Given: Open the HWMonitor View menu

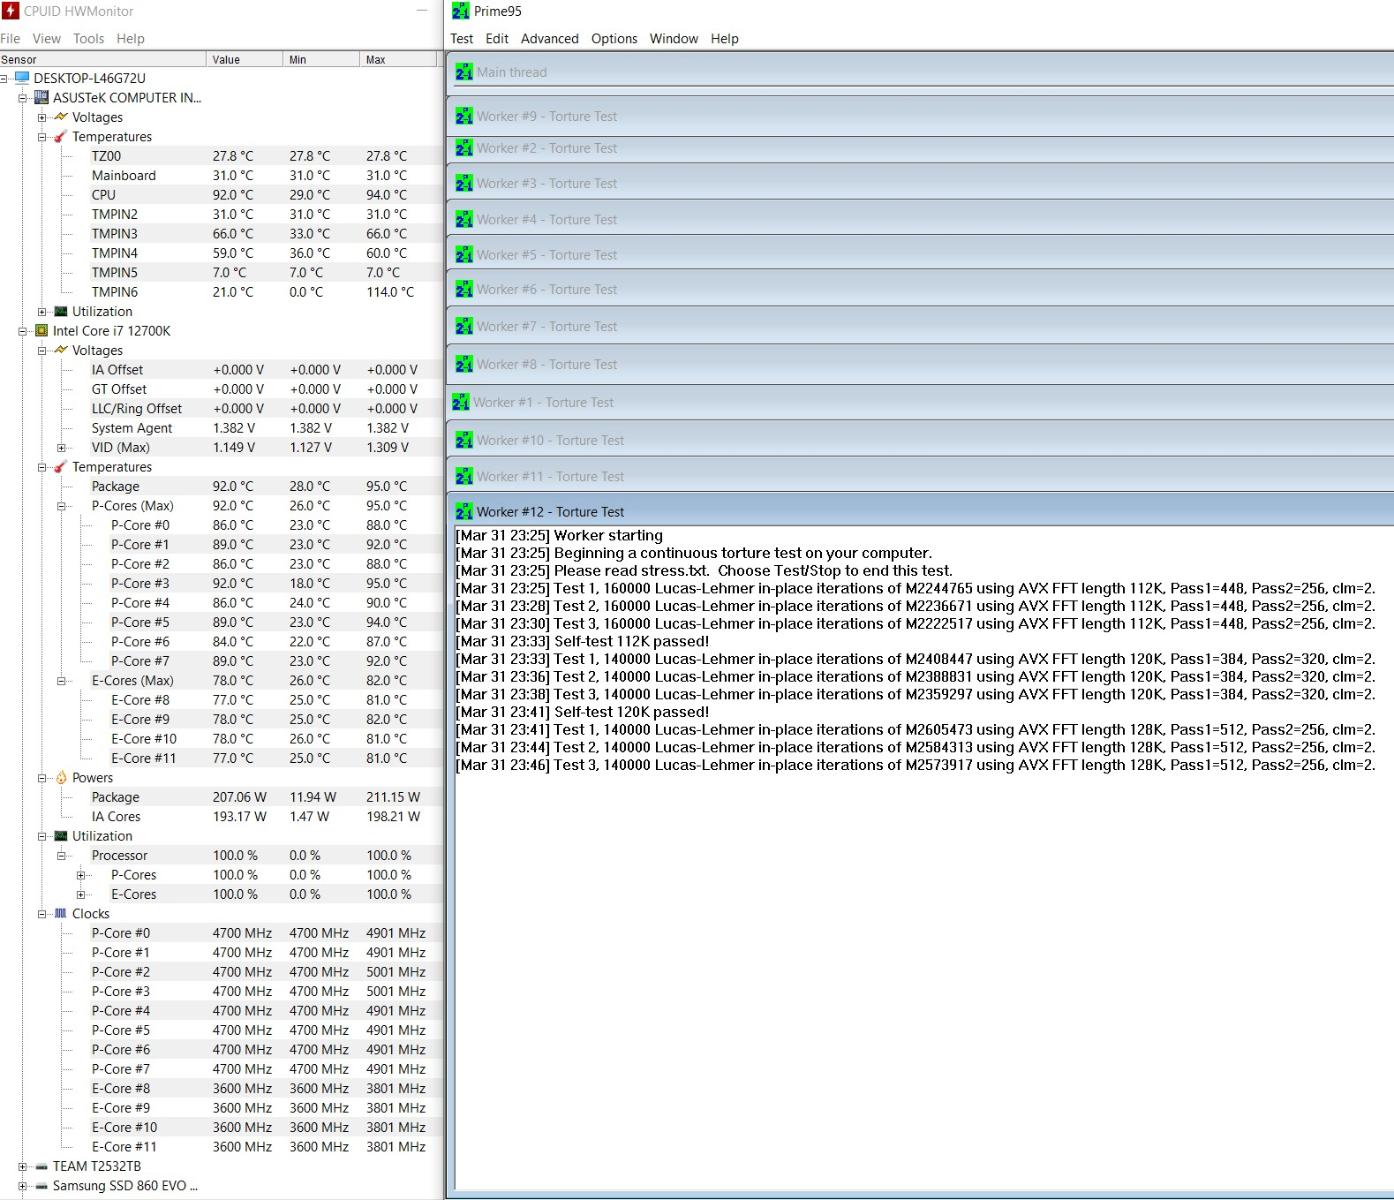Looking at the screenshot, I should (47, 39).
